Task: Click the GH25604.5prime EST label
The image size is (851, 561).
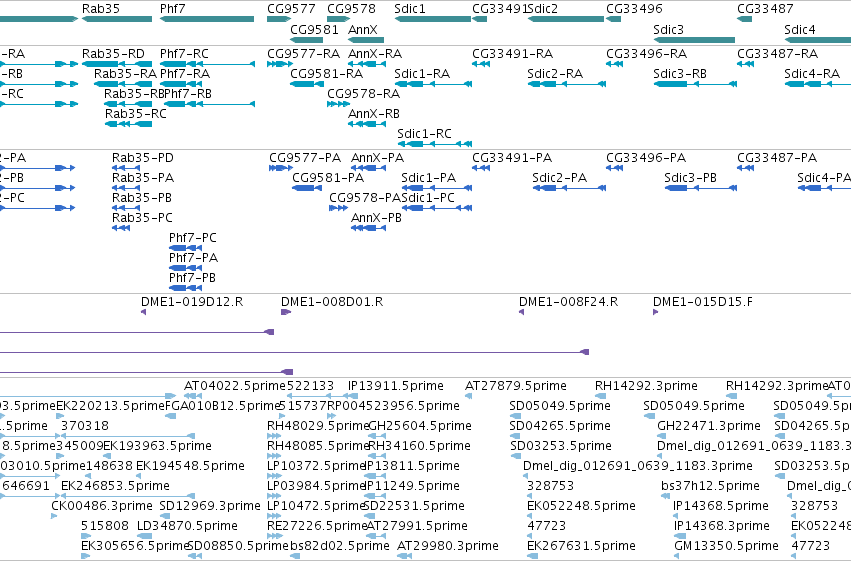Action: click(420, 426)
